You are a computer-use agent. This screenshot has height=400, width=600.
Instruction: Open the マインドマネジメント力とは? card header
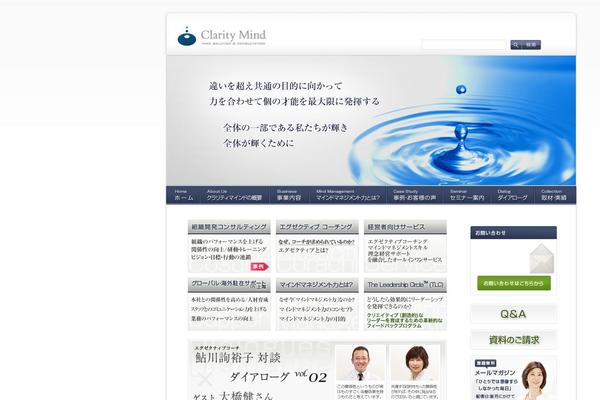click(317, 285)
